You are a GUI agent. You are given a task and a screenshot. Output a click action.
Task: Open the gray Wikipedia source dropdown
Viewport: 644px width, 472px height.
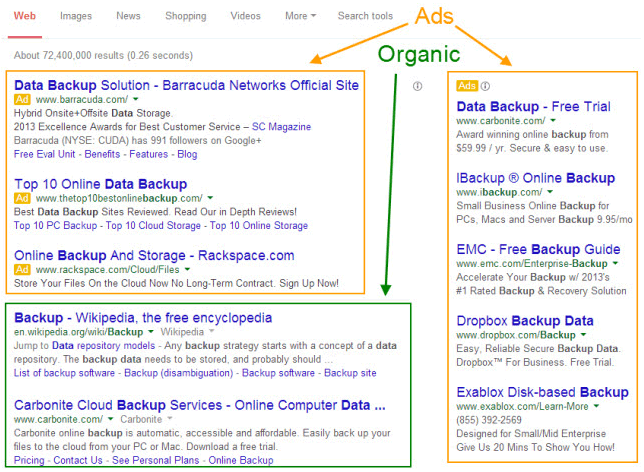[187, 332]
